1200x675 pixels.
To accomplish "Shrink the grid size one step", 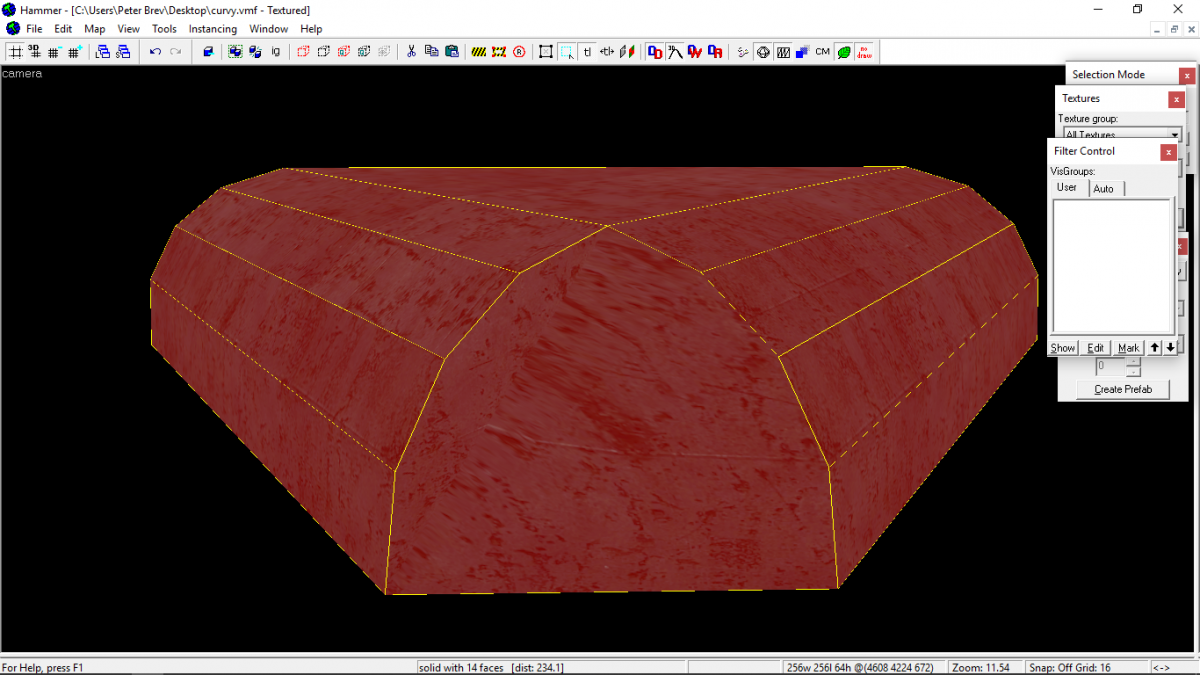I will click(54, 51).
